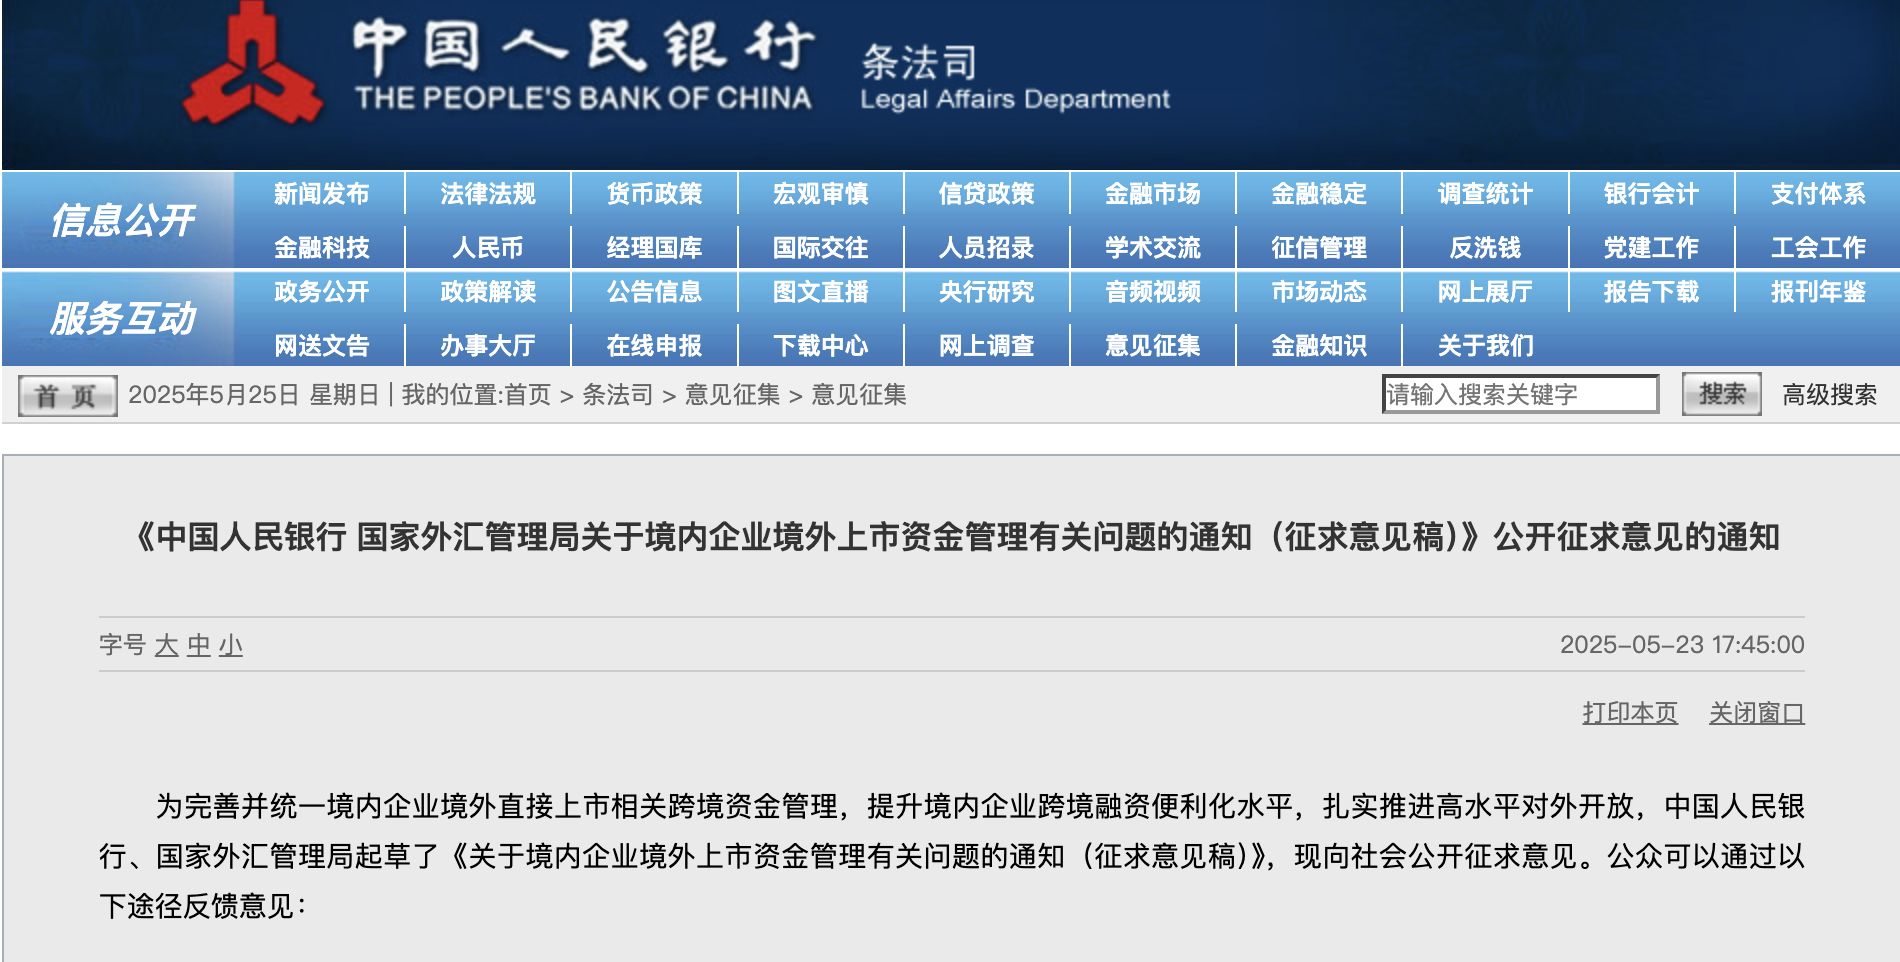Click the 金融知识 nav link
The width and height of the screenshot is (1900, 962).
1318,346
